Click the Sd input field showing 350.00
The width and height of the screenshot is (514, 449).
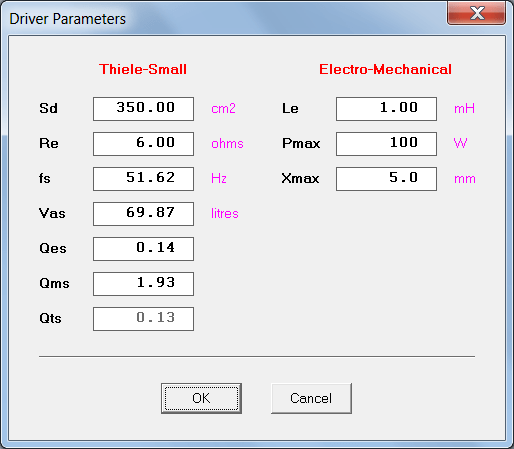pyautogui.click(x=143, y=109)
